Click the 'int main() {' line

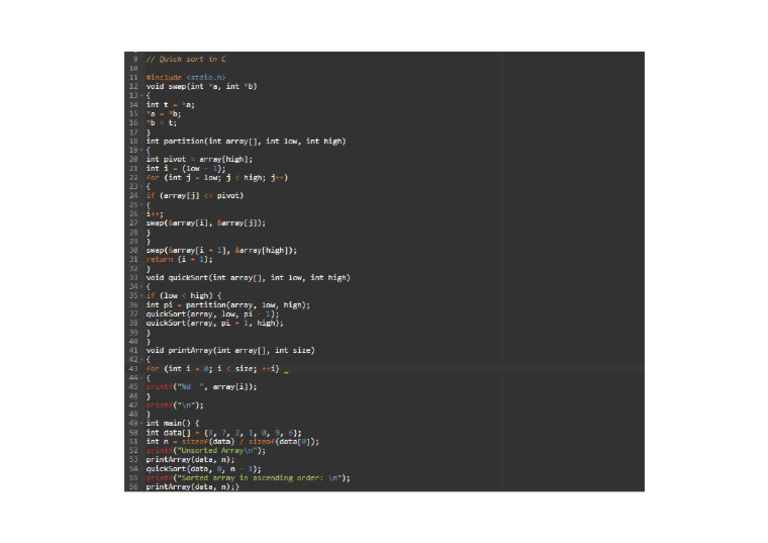coord(172,423)
